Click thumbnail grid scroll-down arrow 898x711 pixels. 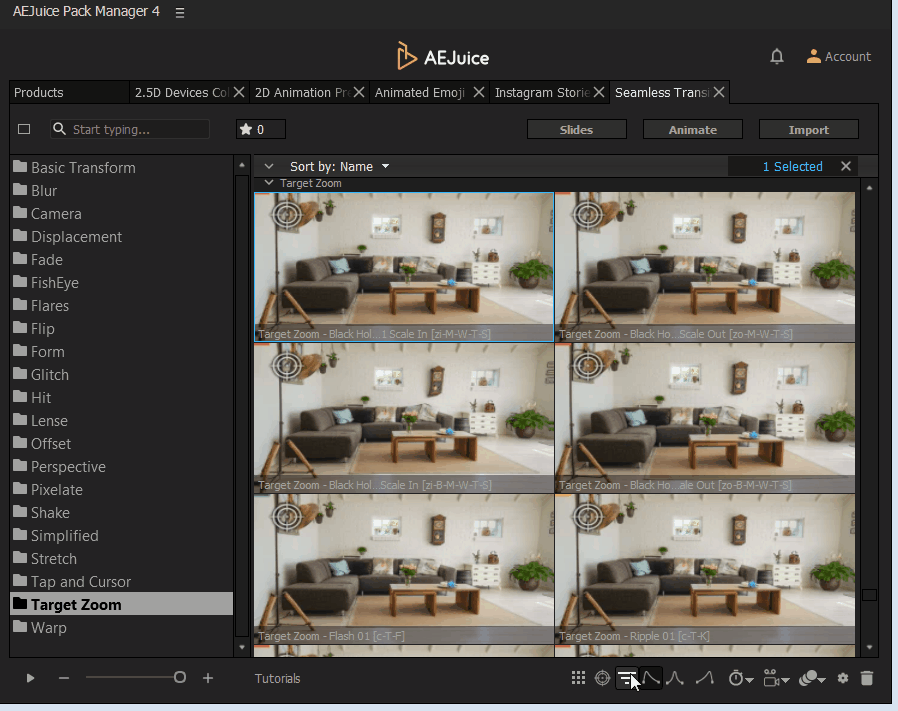(x=869, y=647)
